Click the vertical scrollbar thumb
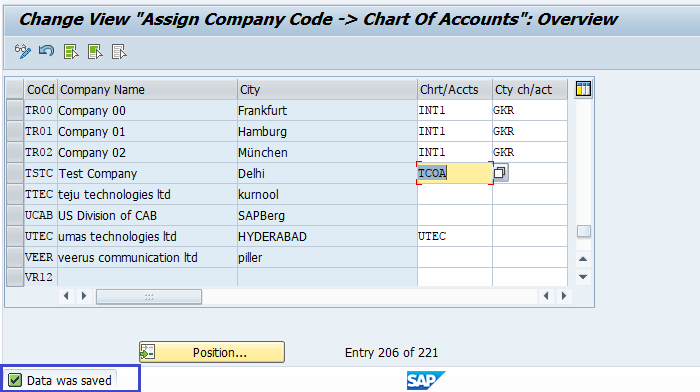The height and width of the screenshot is (392, 700). [x=583, y=231]
